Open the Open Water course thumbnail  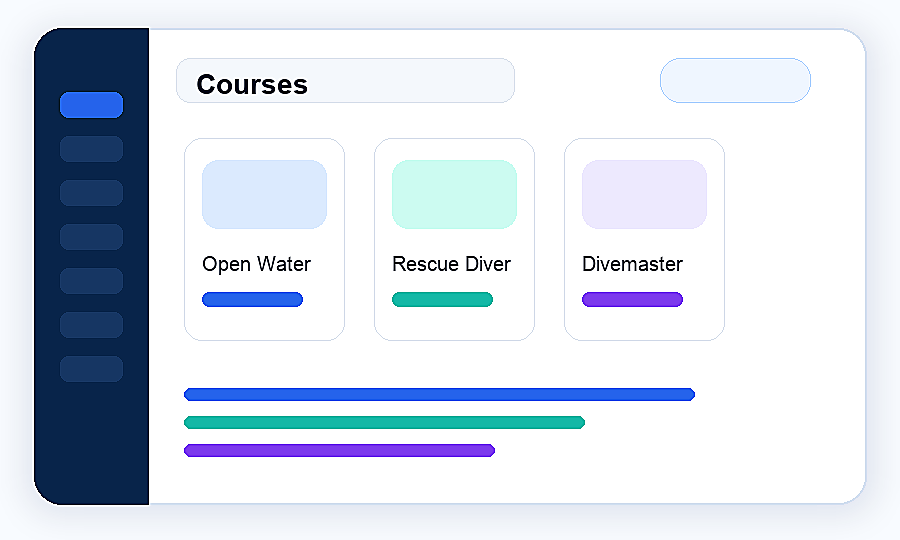point(265,195)
